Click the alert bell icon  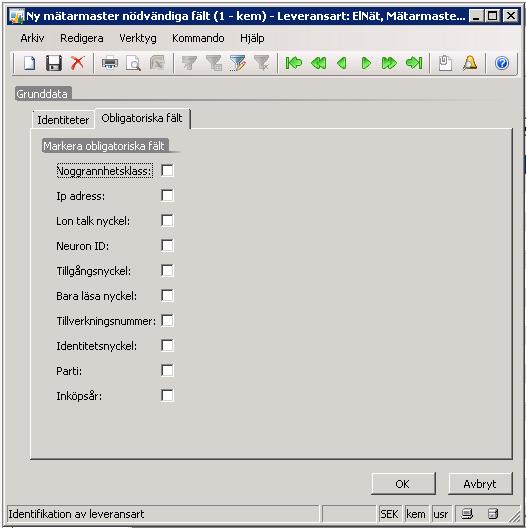pyautogui.click(x=470, y=63)
